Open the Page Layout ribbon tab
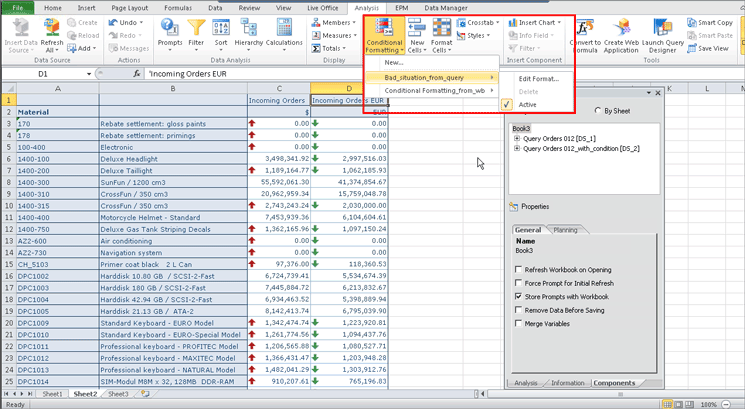The width and height of the screenshot is (745, 409). (130, 8)
